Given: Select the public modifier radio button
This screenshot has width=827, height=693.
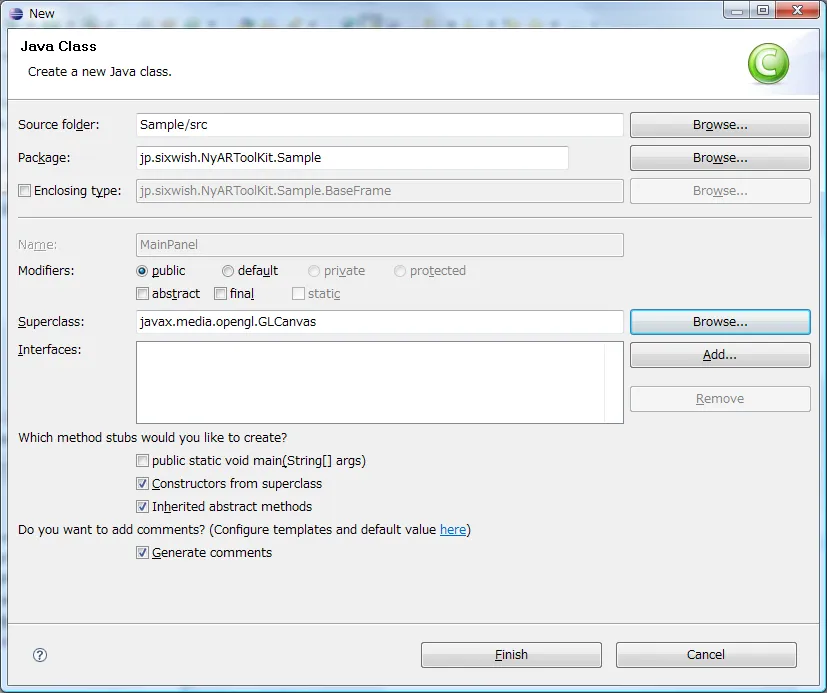Looking at the screenshot, I should (x=142, y=271).
